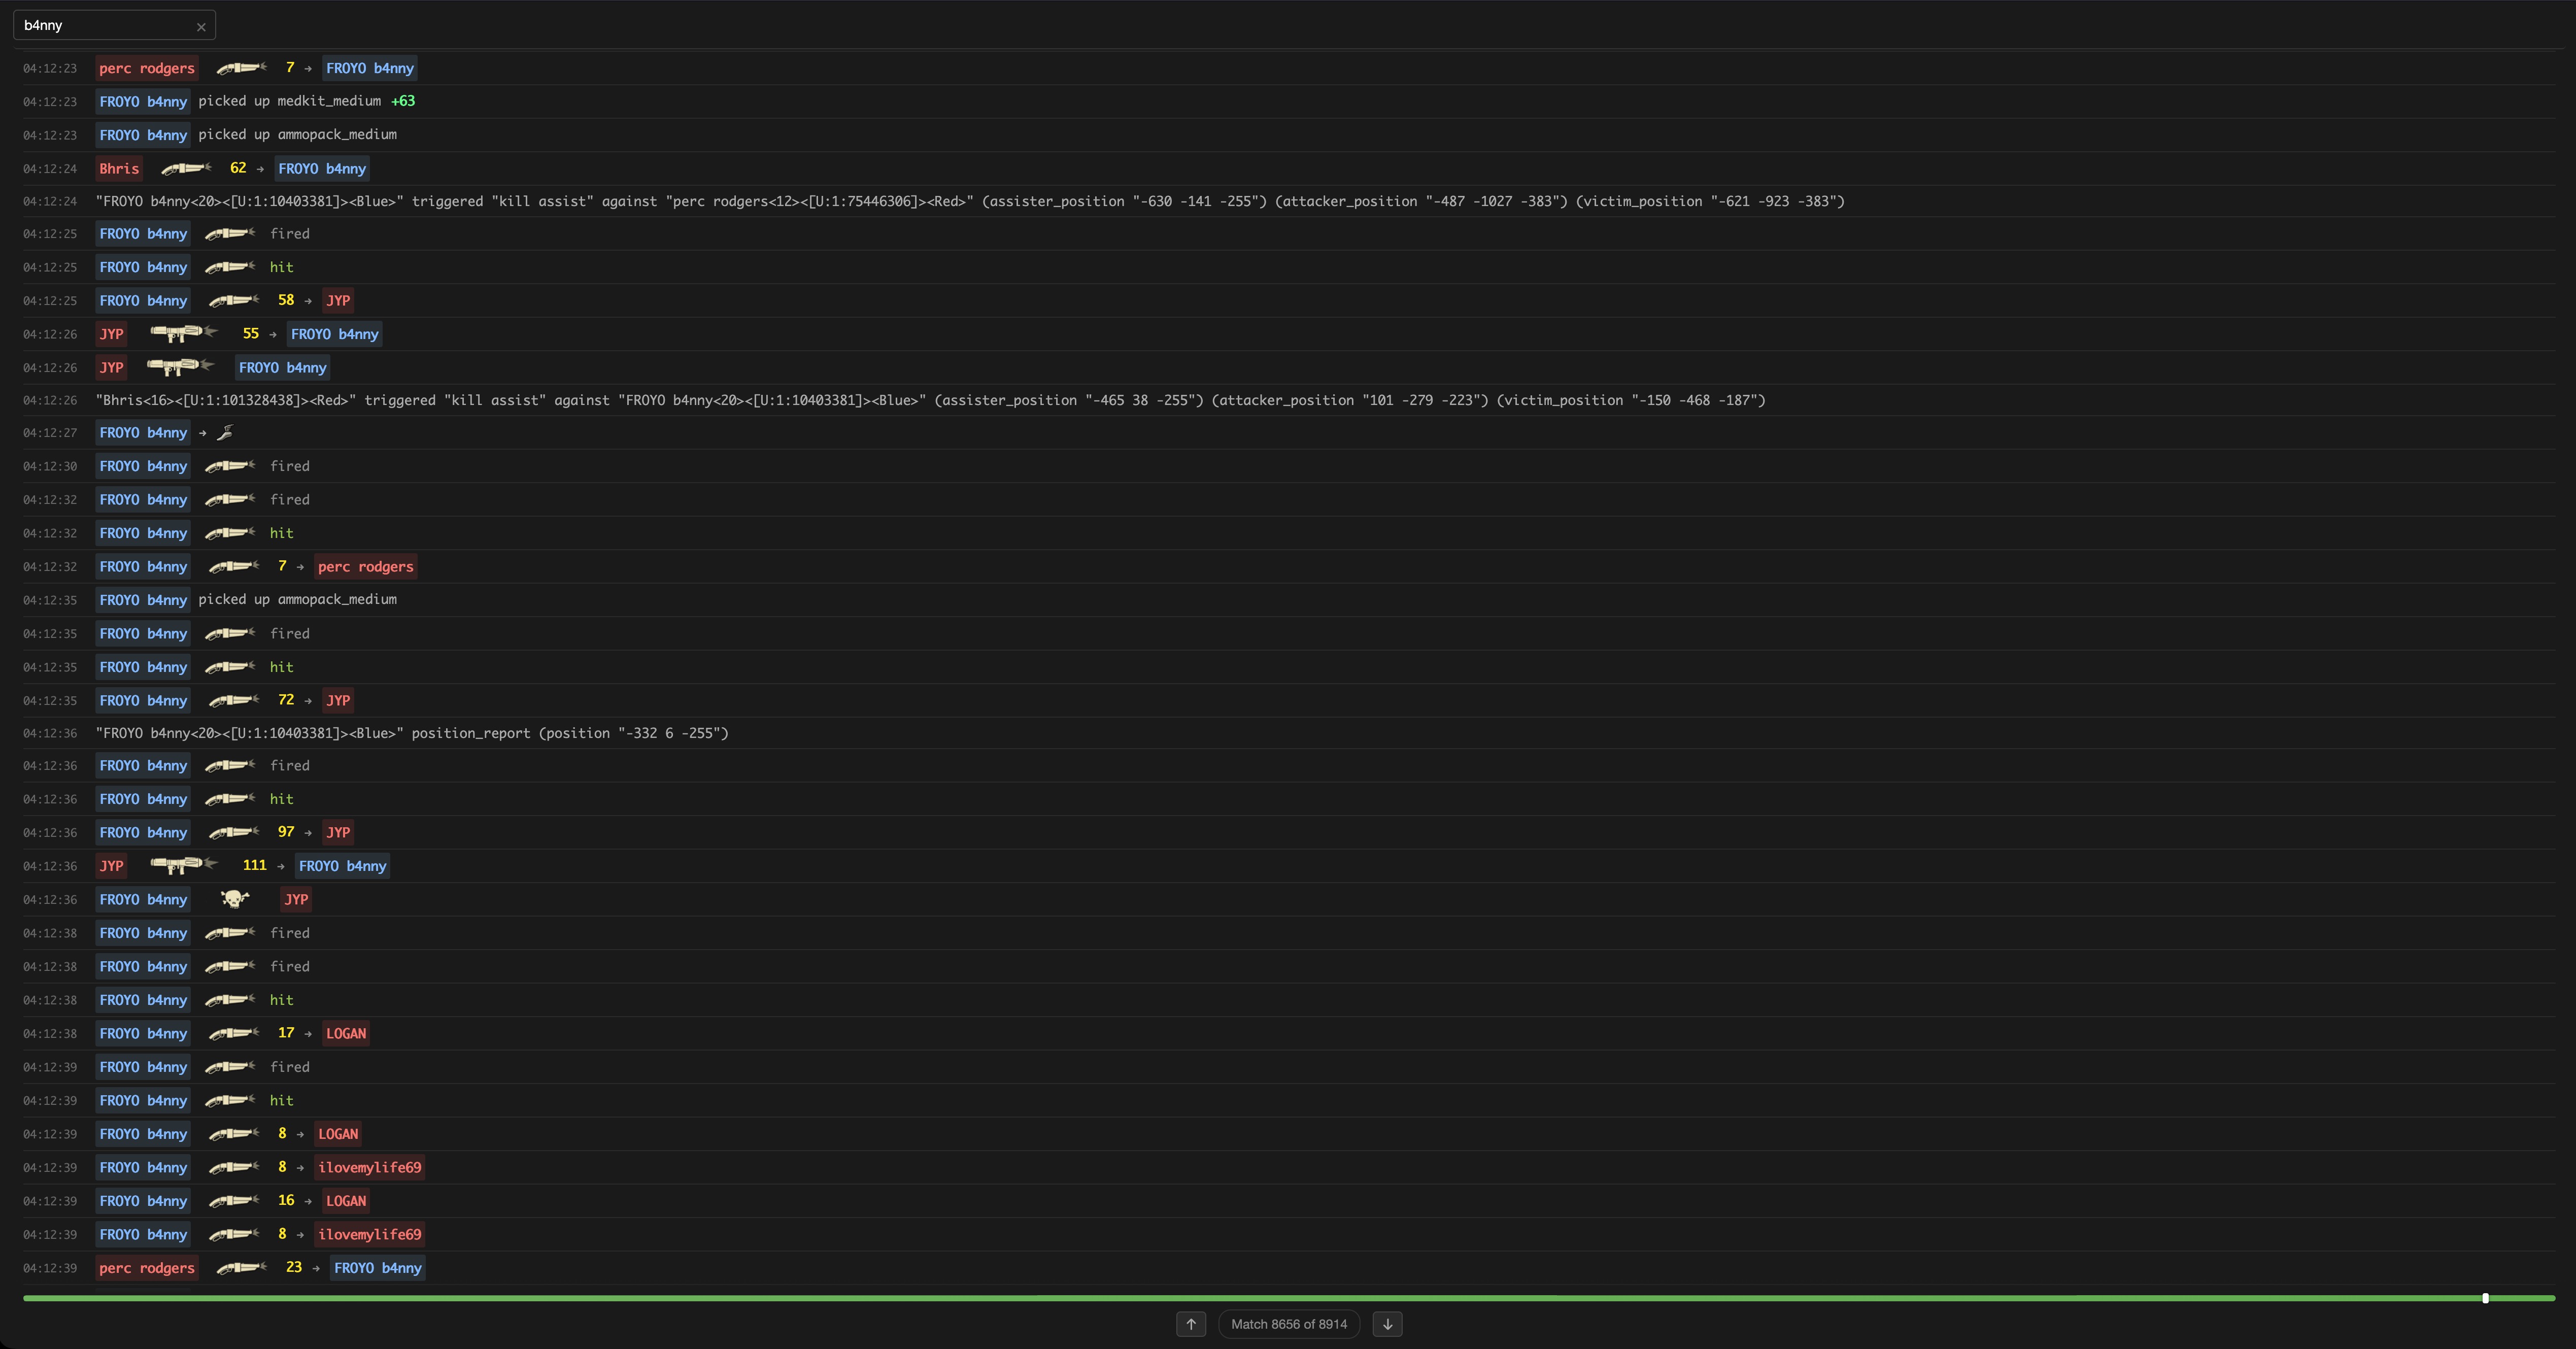Click the wrench icon after FROYO b4nny

pos(225,432)
